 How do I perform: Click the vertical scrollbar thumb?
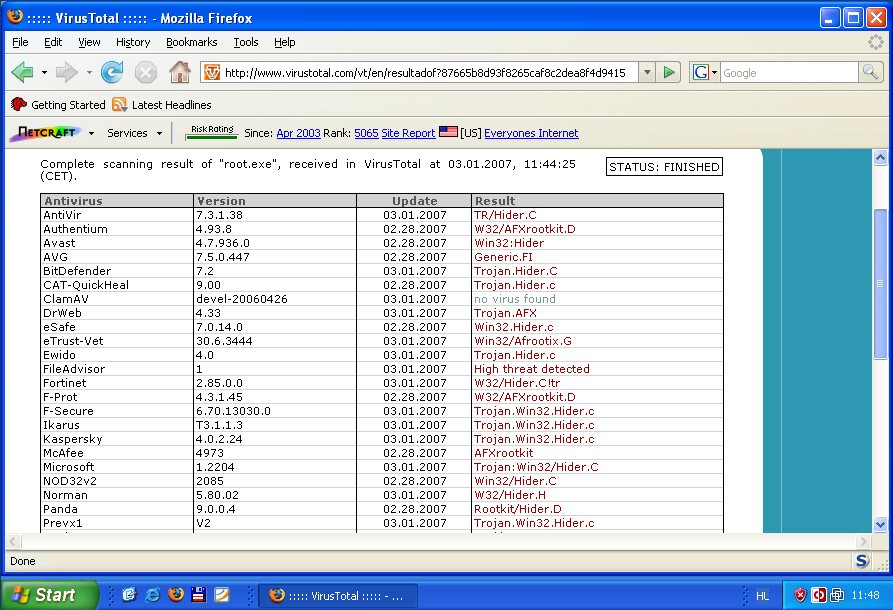[880, 284]
